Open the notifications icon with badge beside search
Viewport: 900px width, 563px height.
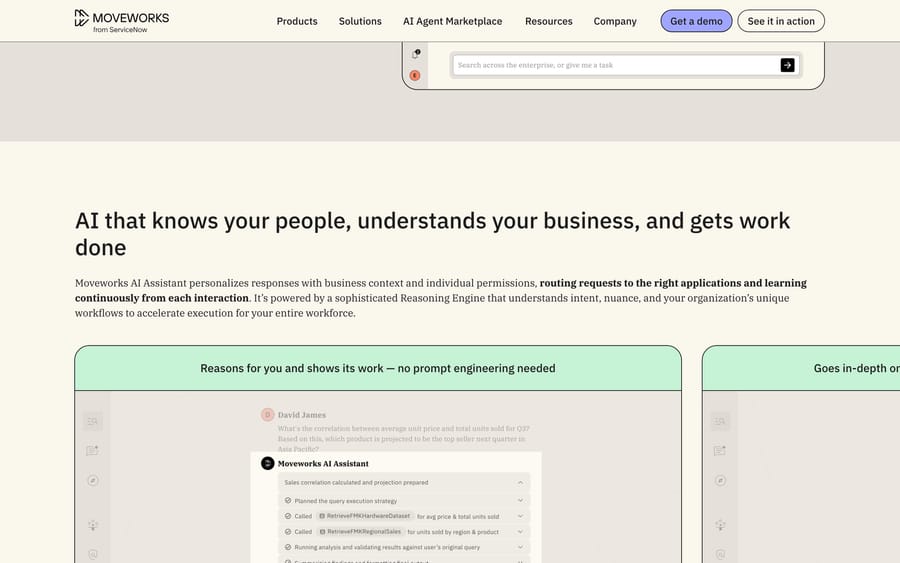[416, 54]
